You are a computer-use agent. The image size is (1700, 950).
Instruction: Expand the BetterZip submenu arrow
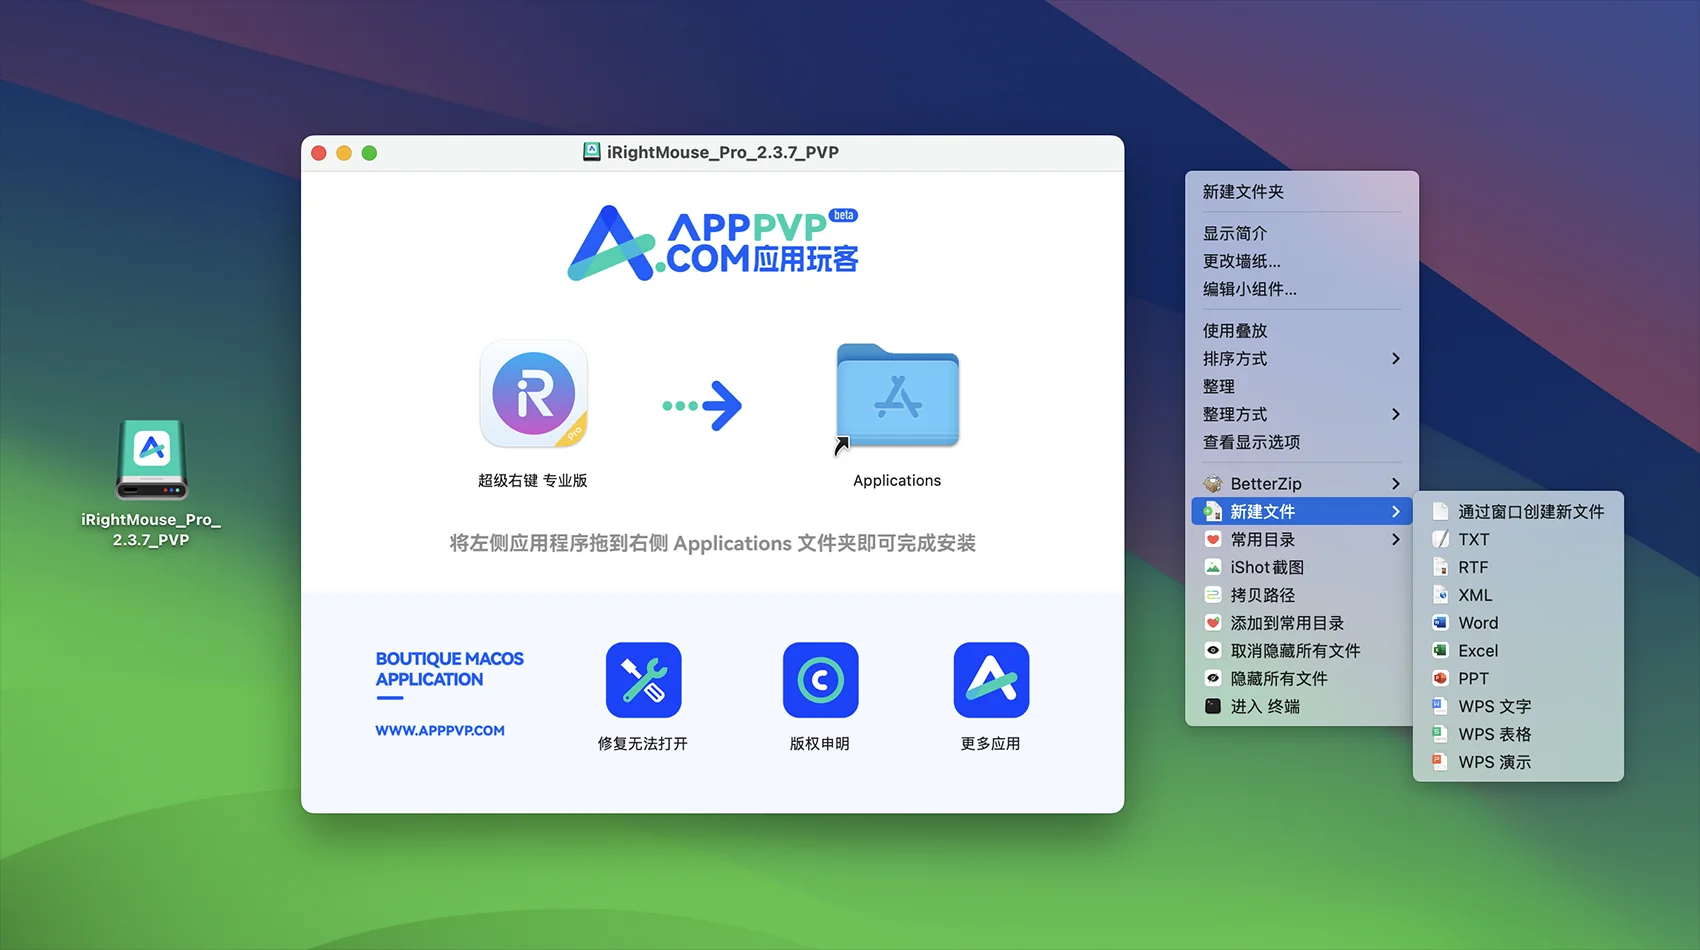click(x=1396, y=484)
